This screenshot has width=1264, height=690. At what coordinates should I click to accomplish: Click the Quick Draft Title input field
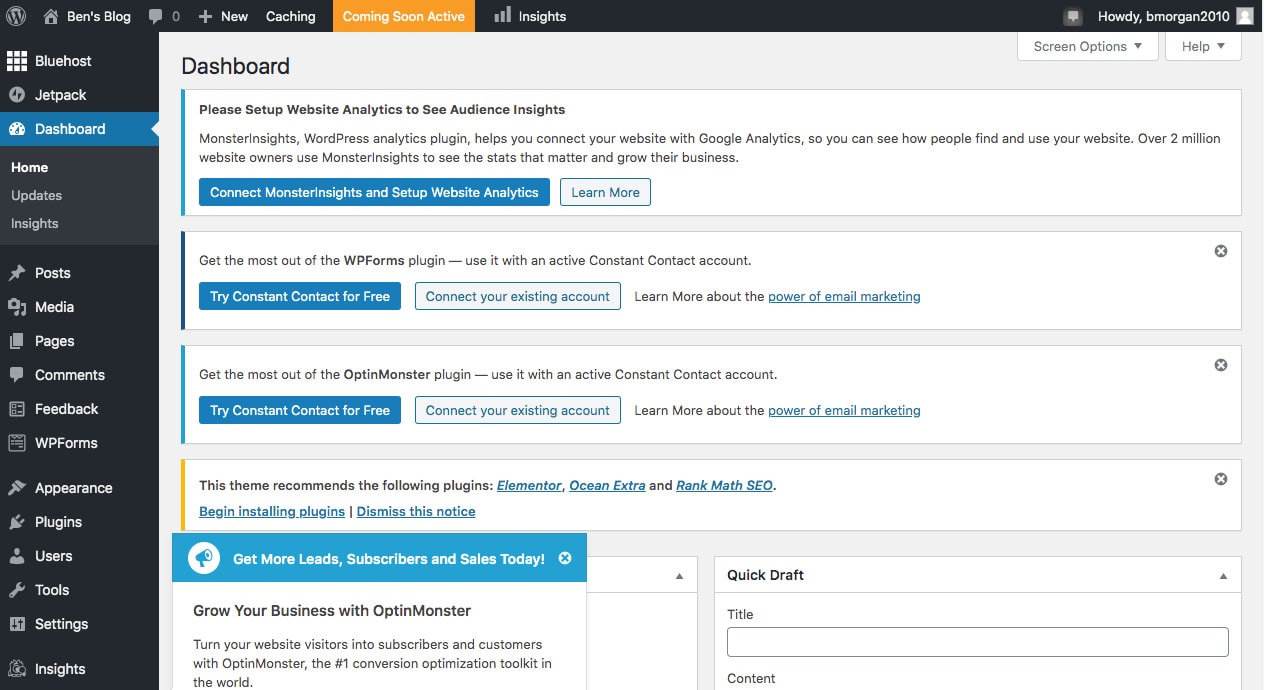pos(978,642)
